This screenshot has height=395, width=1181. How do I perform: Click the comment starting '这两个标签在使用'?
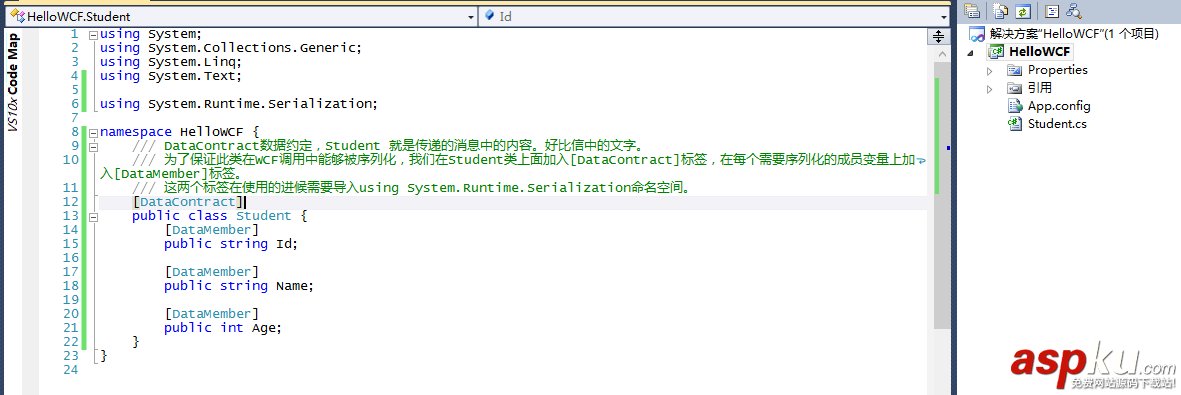tap(411, 188)
